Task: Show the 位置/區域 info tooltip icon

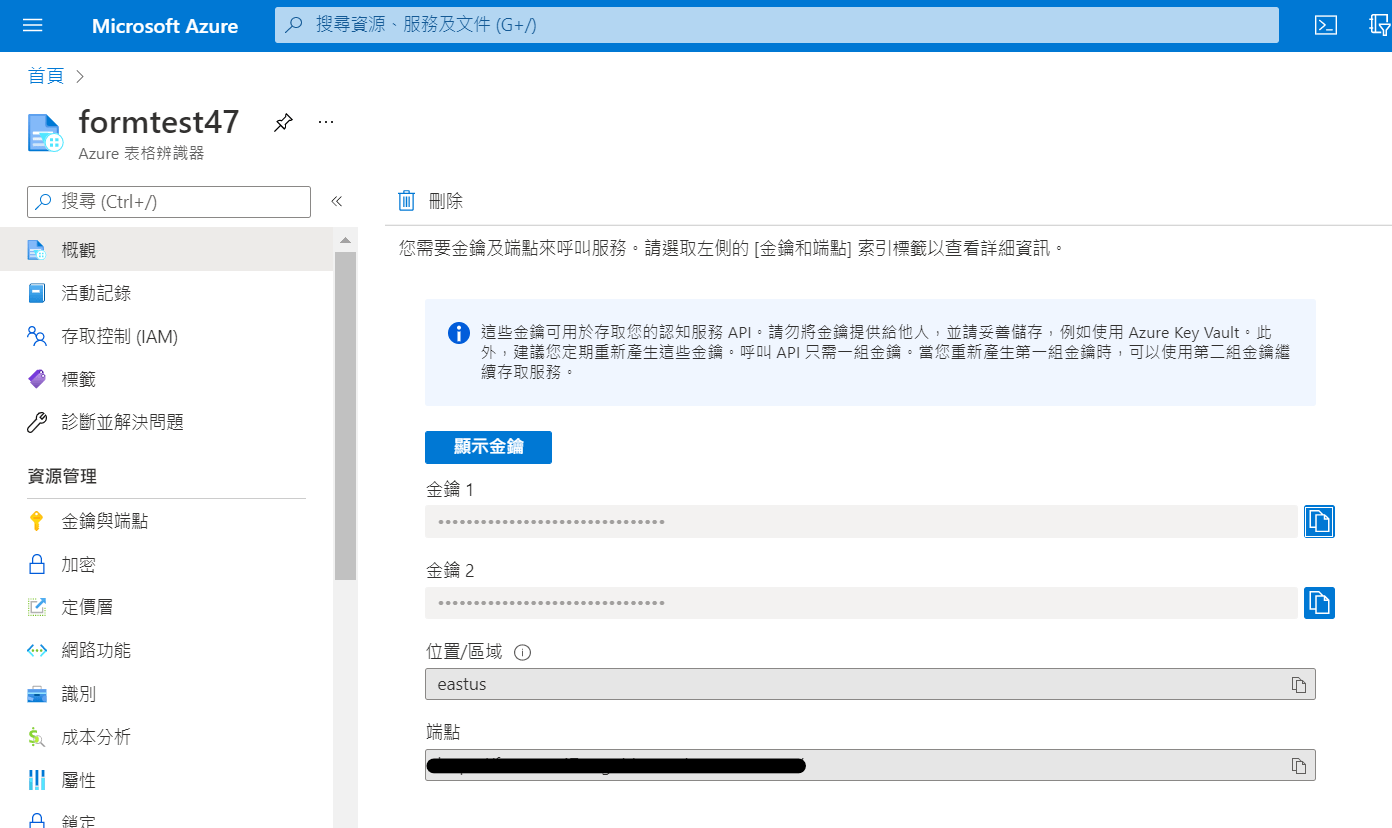Action: point(522,653)
